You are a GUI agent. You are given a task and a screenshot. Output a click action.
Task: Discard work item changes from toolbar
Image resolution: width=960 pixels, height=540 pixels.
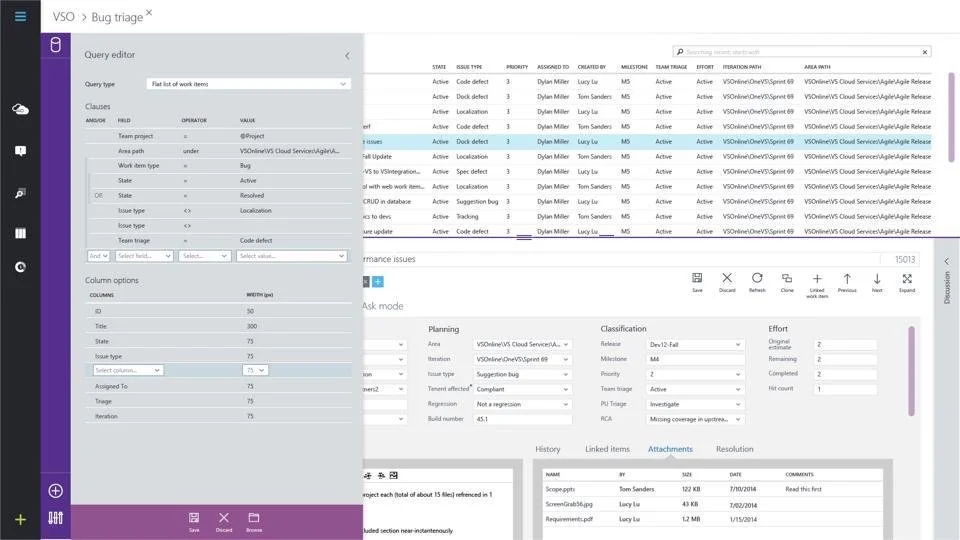point(727,282)
